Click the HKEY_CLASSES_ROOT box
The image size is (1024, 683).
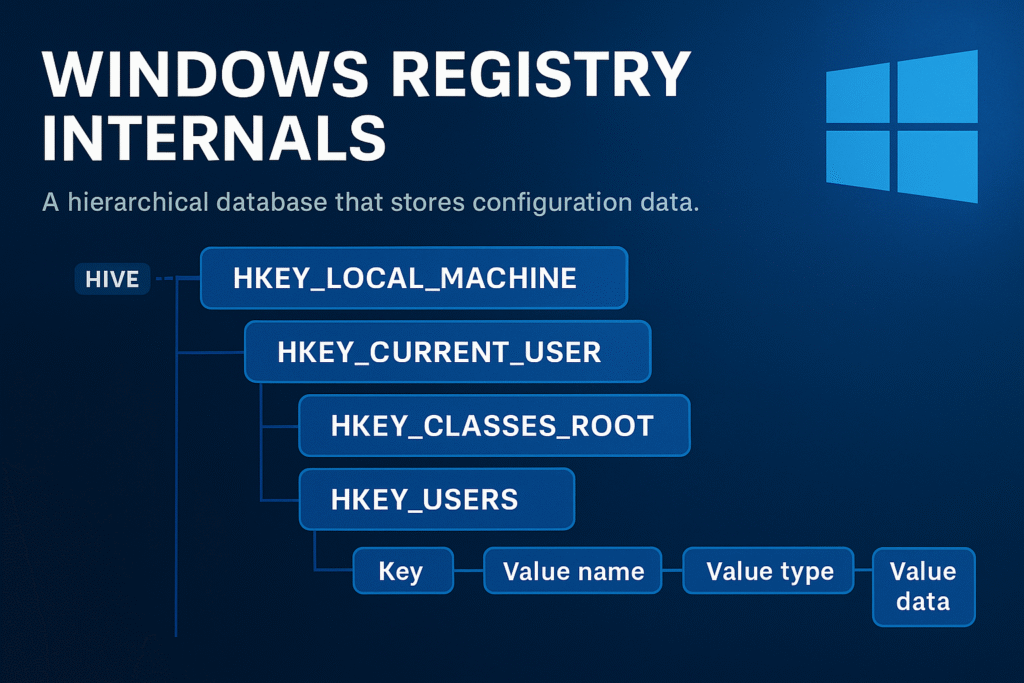point(494,425)
